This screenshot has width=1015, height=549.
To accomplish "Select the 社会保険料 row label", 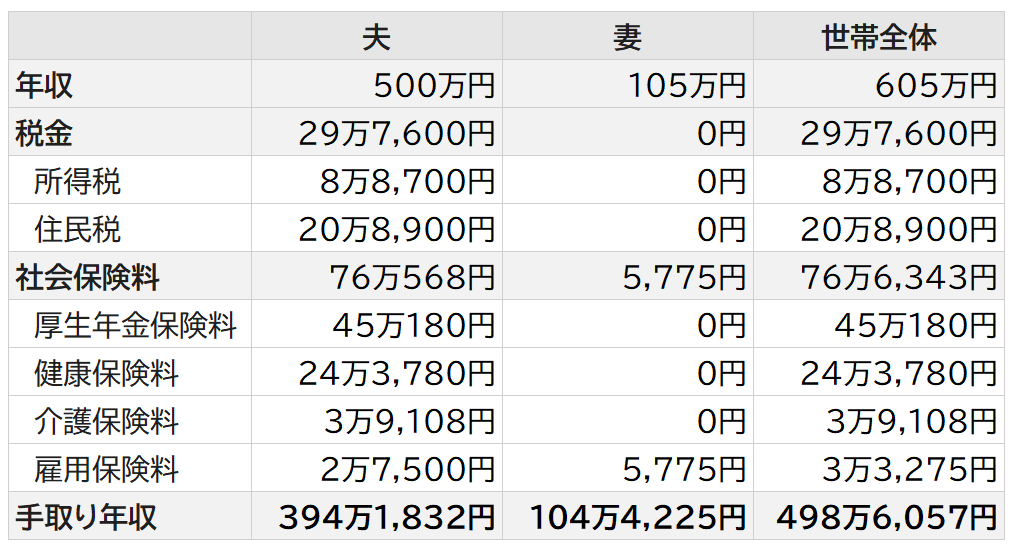I will [x=87, y=277].
